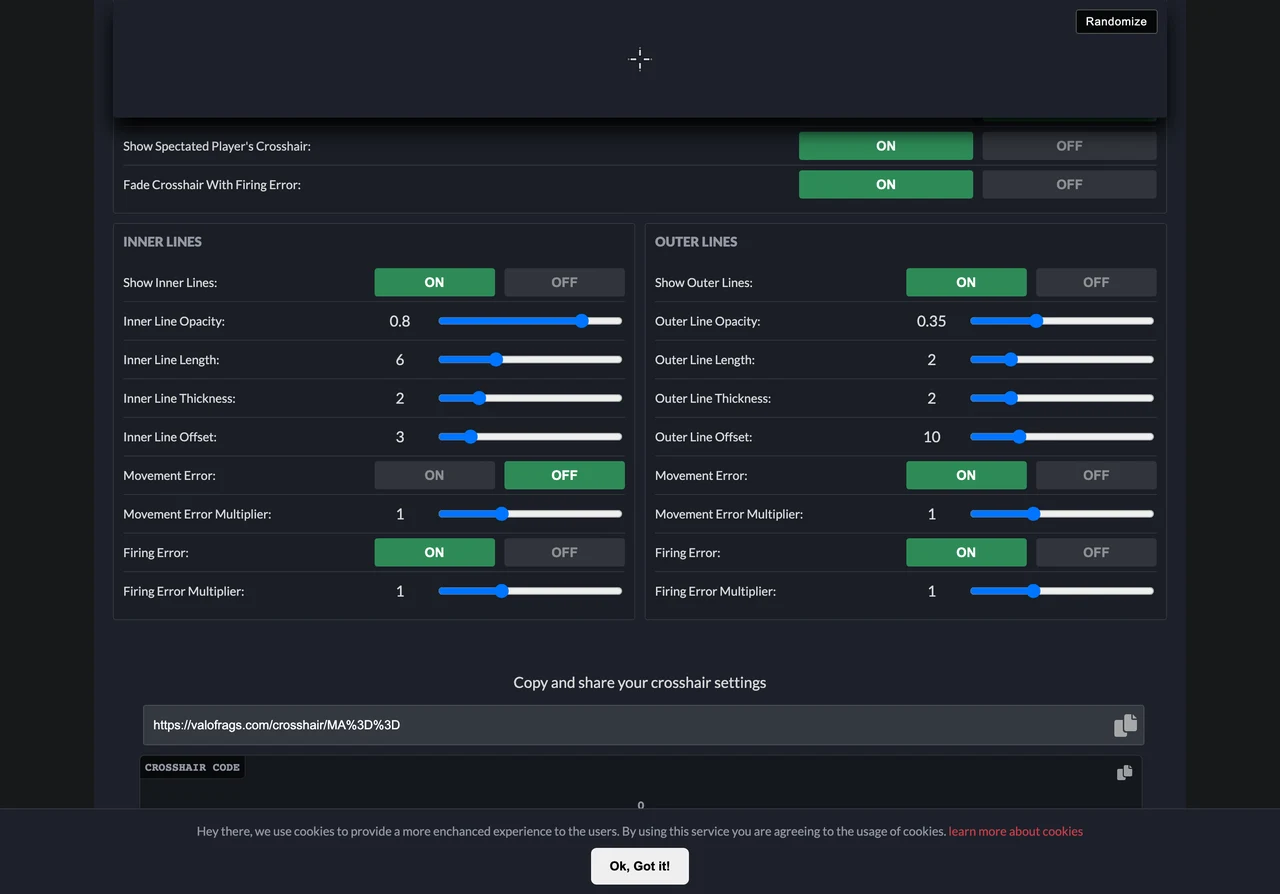
Task: Turn on Show Outer Lines
Action: tap(966, 282)
